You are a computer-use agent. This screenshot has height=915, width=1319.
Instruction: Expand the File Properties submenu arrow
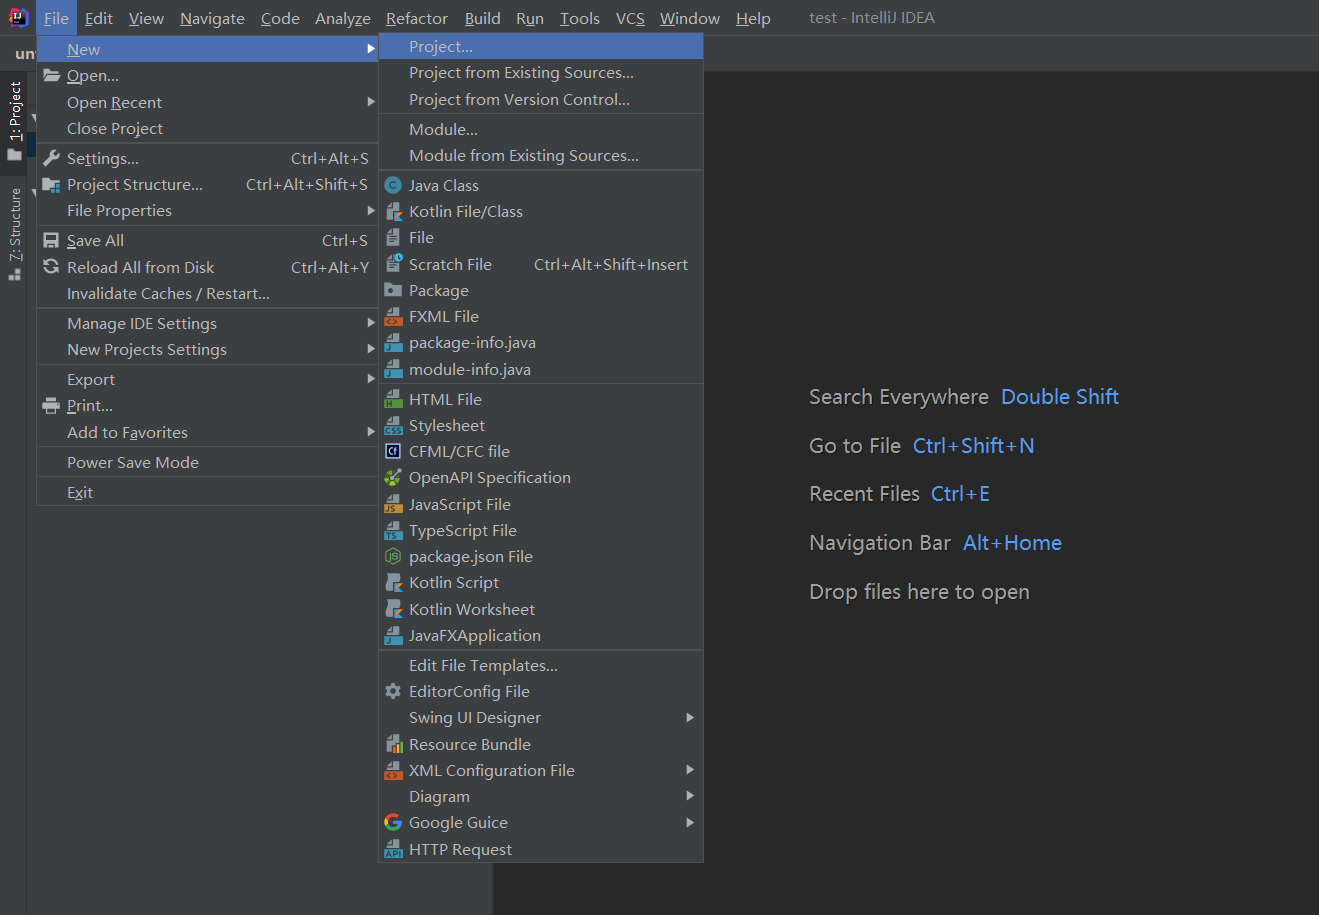point(371,211)
